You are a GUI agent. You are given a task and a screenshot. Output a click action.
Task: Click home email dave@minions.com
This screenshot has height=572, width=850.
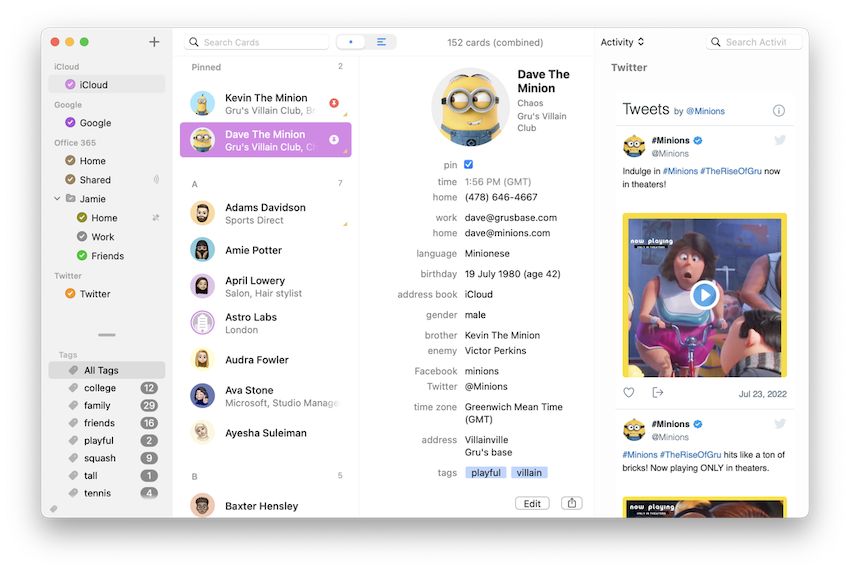point(507,233)
